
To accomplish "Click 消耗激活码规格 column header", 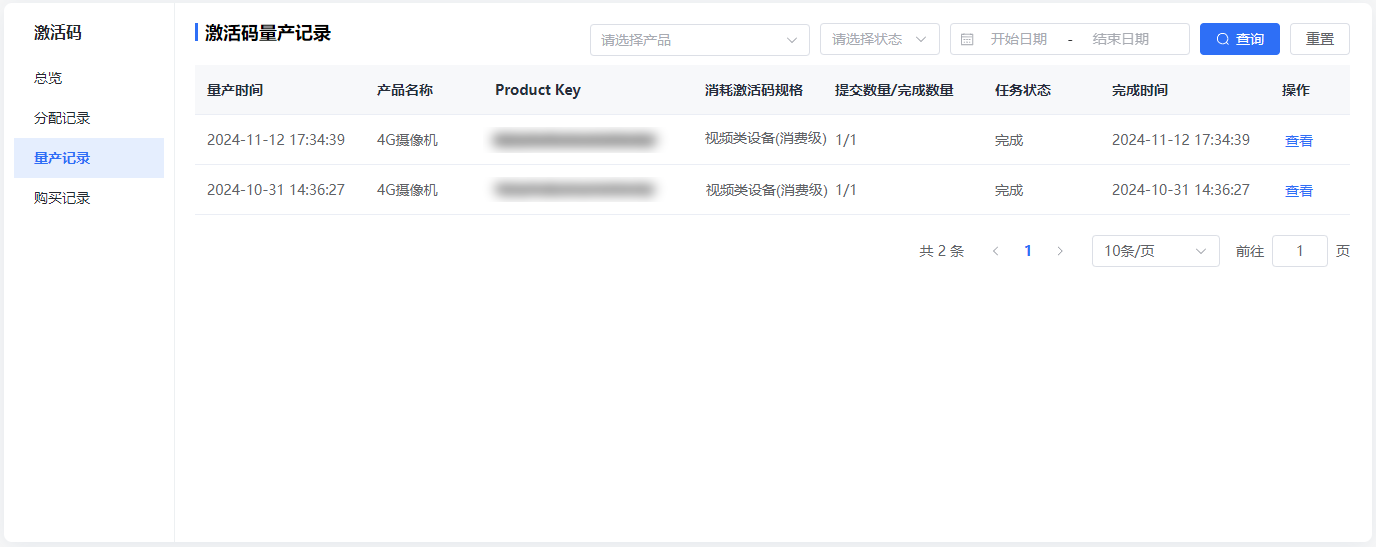I will point(754,90).
